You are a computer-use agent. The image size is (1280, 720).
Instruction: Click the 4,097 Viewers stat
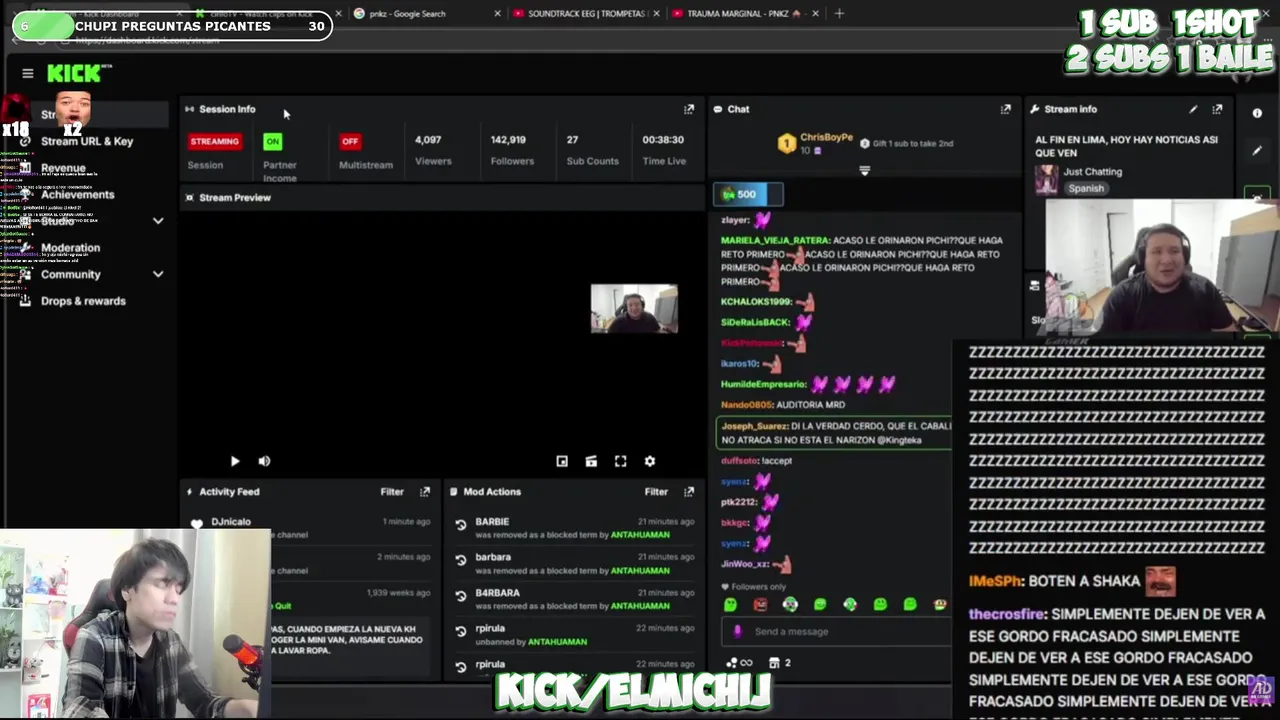coord(433,150)
